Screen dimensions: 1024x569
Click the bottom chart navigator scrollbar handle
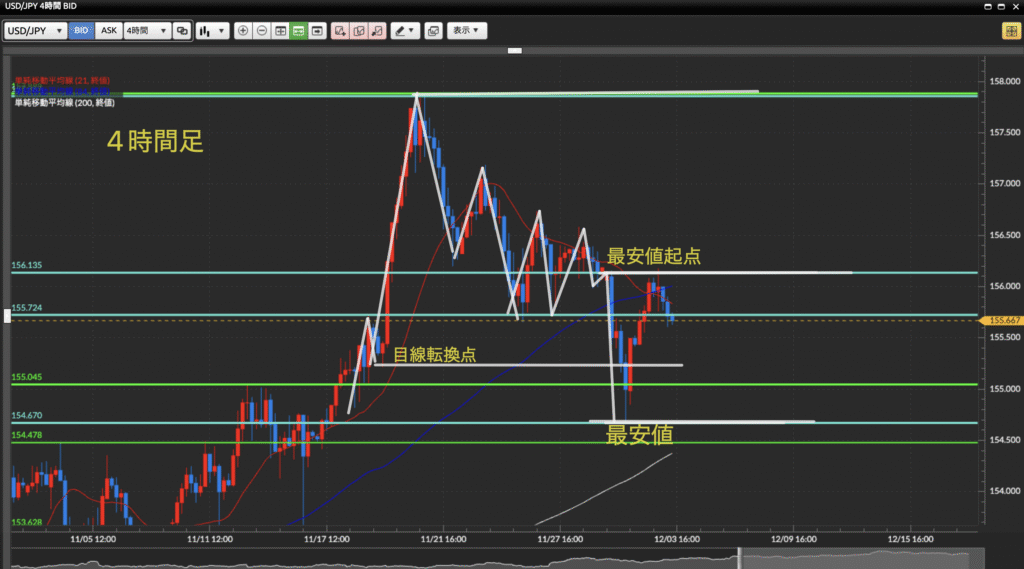click(x=739, y=558)
